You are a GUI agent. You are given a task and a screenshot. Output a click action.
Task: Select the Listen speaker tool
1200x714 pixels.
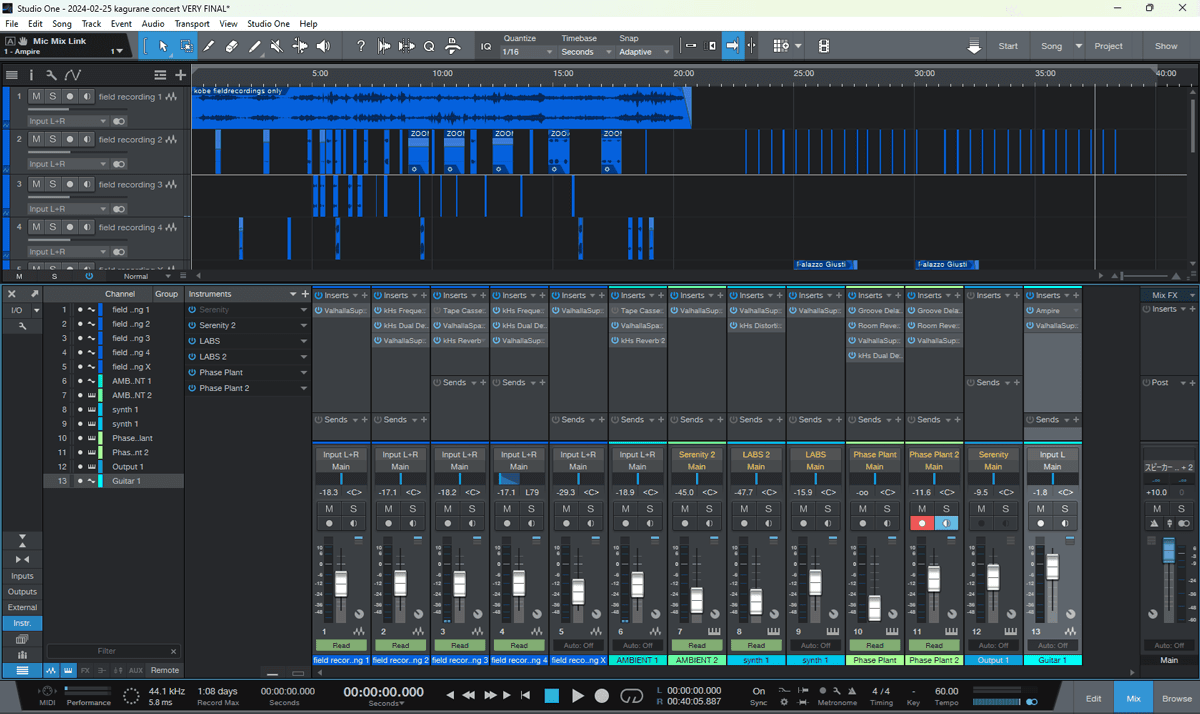click(323, 46)
